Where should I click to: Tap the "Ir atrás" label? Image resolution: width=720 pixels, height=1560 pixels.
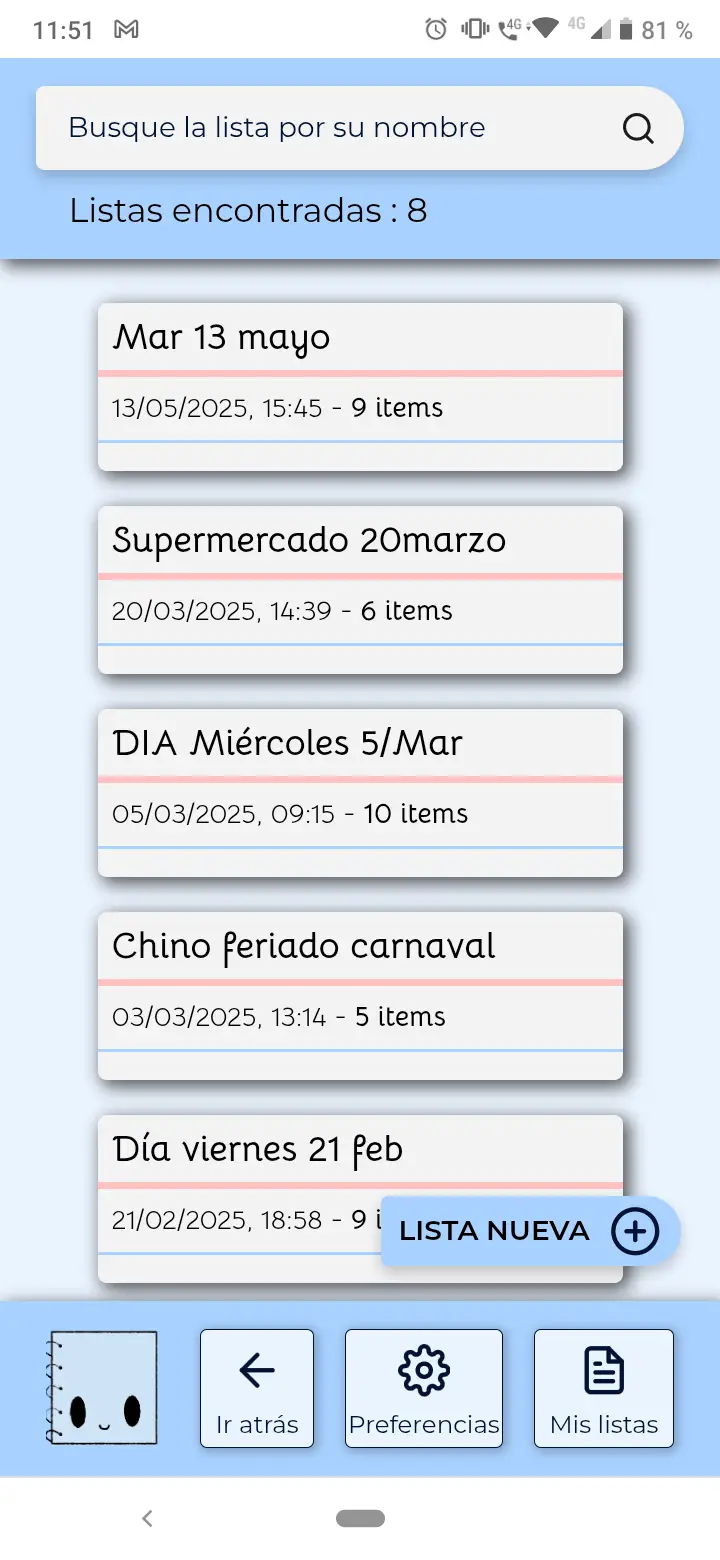coord(257,1425)
